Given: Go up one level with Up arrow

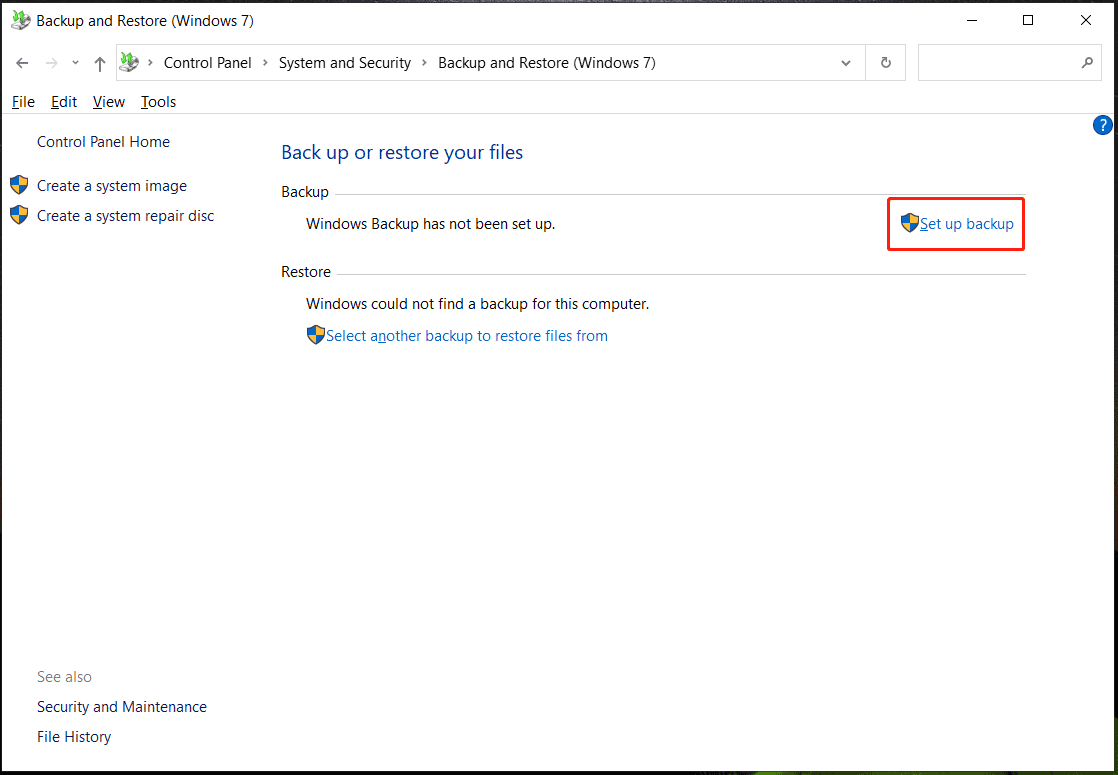Looking at the screenshot, I should pos(100,63).
